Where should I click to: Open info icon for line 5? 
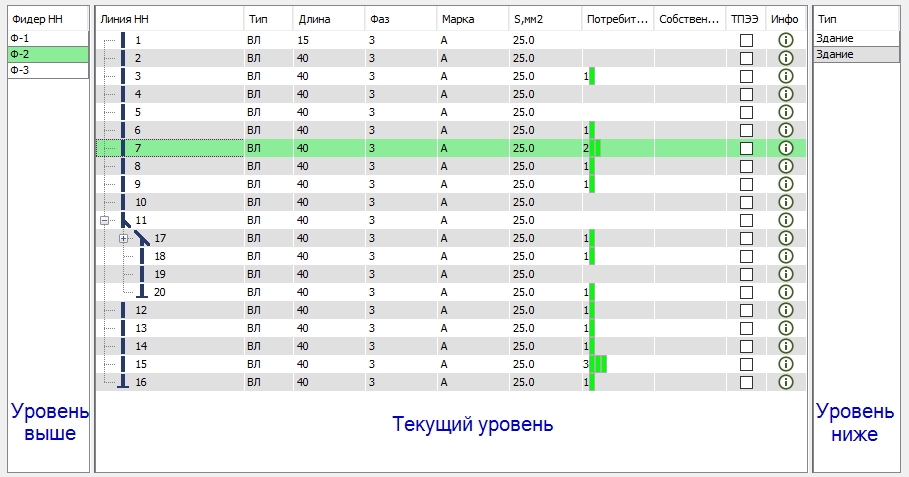pyautogui.click(x=786, y=112)
